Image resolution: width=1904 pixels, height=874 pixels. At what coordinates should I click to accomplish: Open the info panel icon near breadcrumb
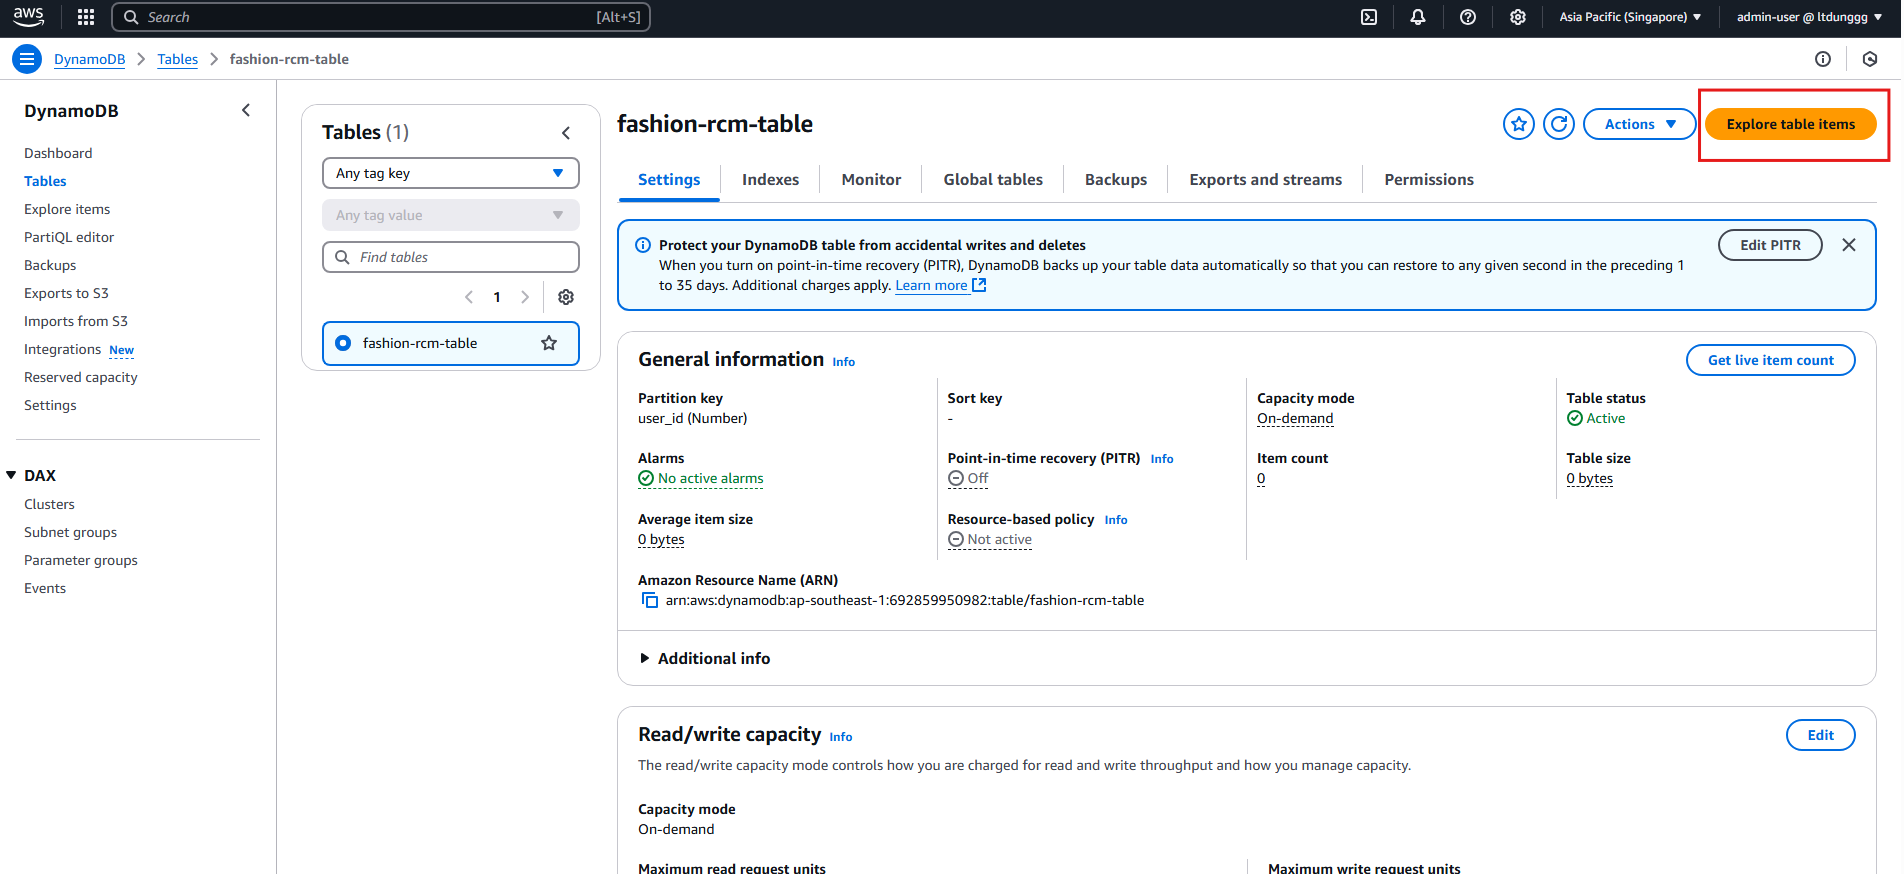click(x=1823, y=59)
